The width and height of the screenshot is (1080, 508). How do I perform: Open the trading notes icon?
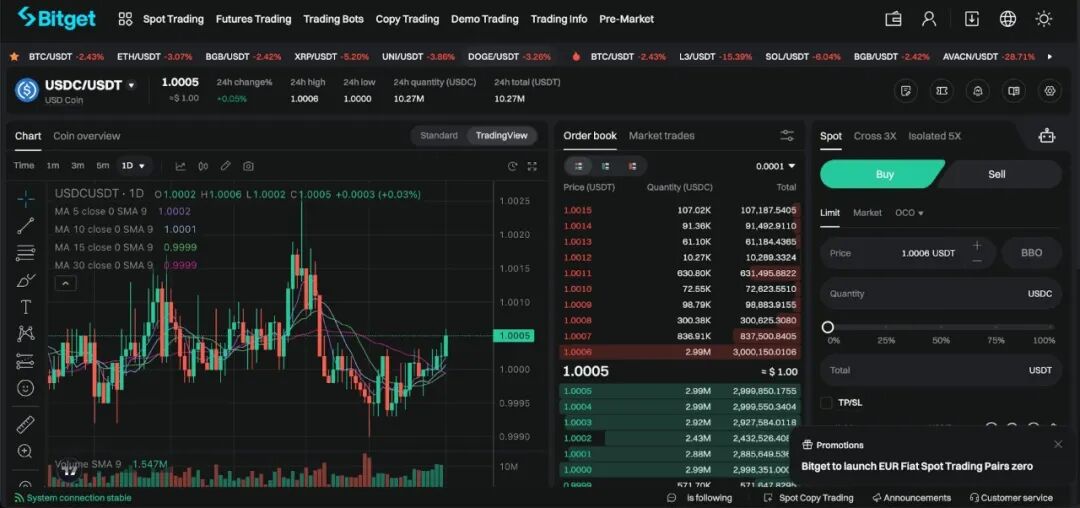point(906,90)
